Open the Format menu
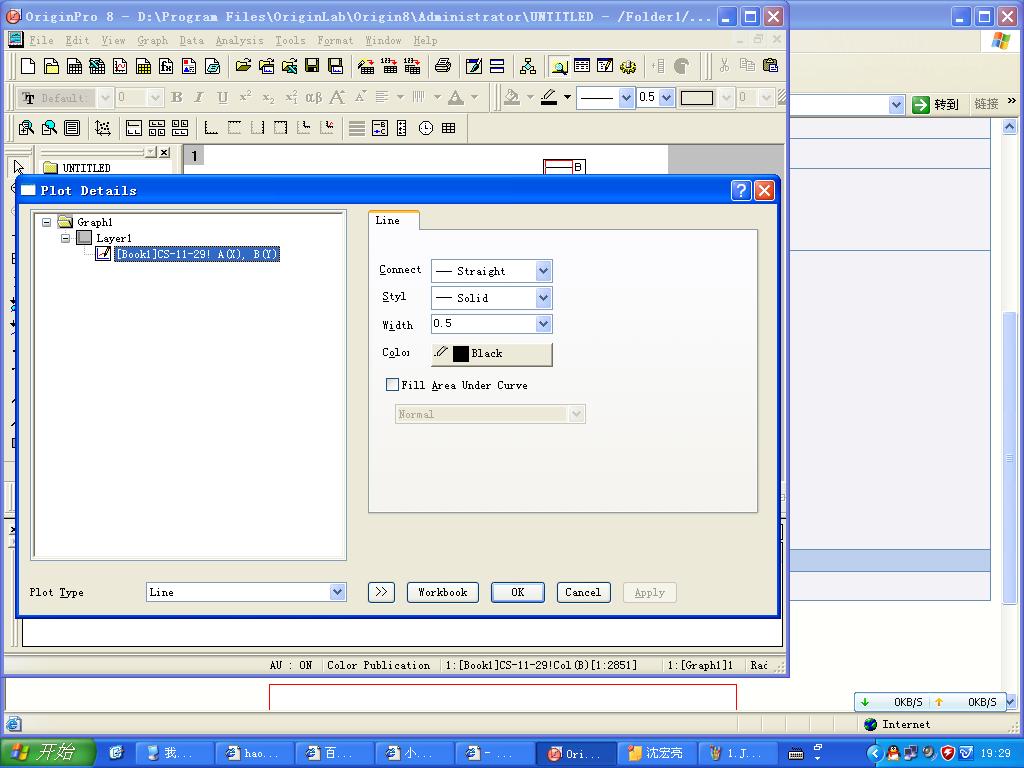Viewport: 1024px width, 768px height. (x=335, y=40)
